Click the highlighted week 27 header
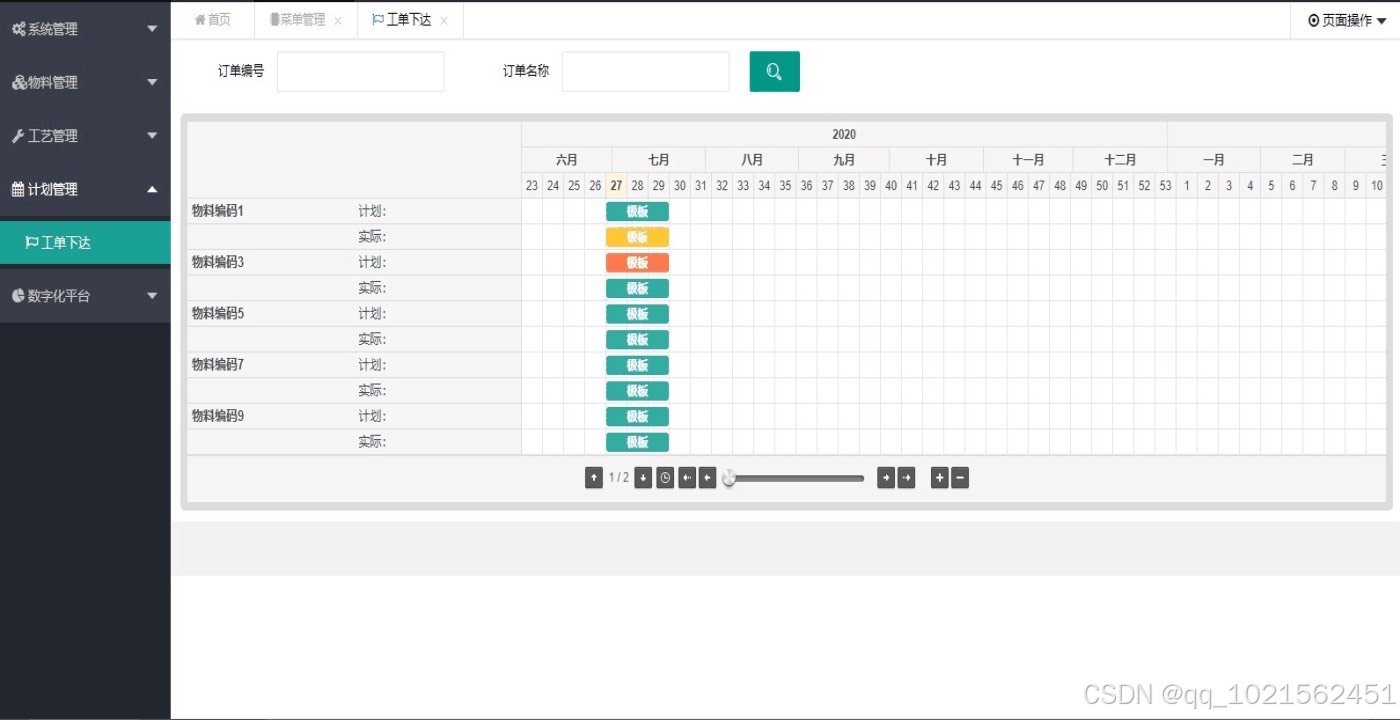This screenshot has width=1400, height=720. coord(616,186)
